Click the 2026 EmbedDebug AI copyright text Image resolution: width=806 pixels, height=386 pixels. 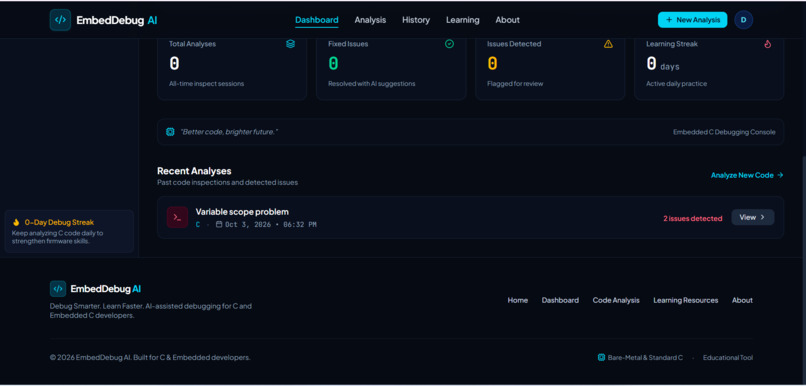[x=150, y=358]
